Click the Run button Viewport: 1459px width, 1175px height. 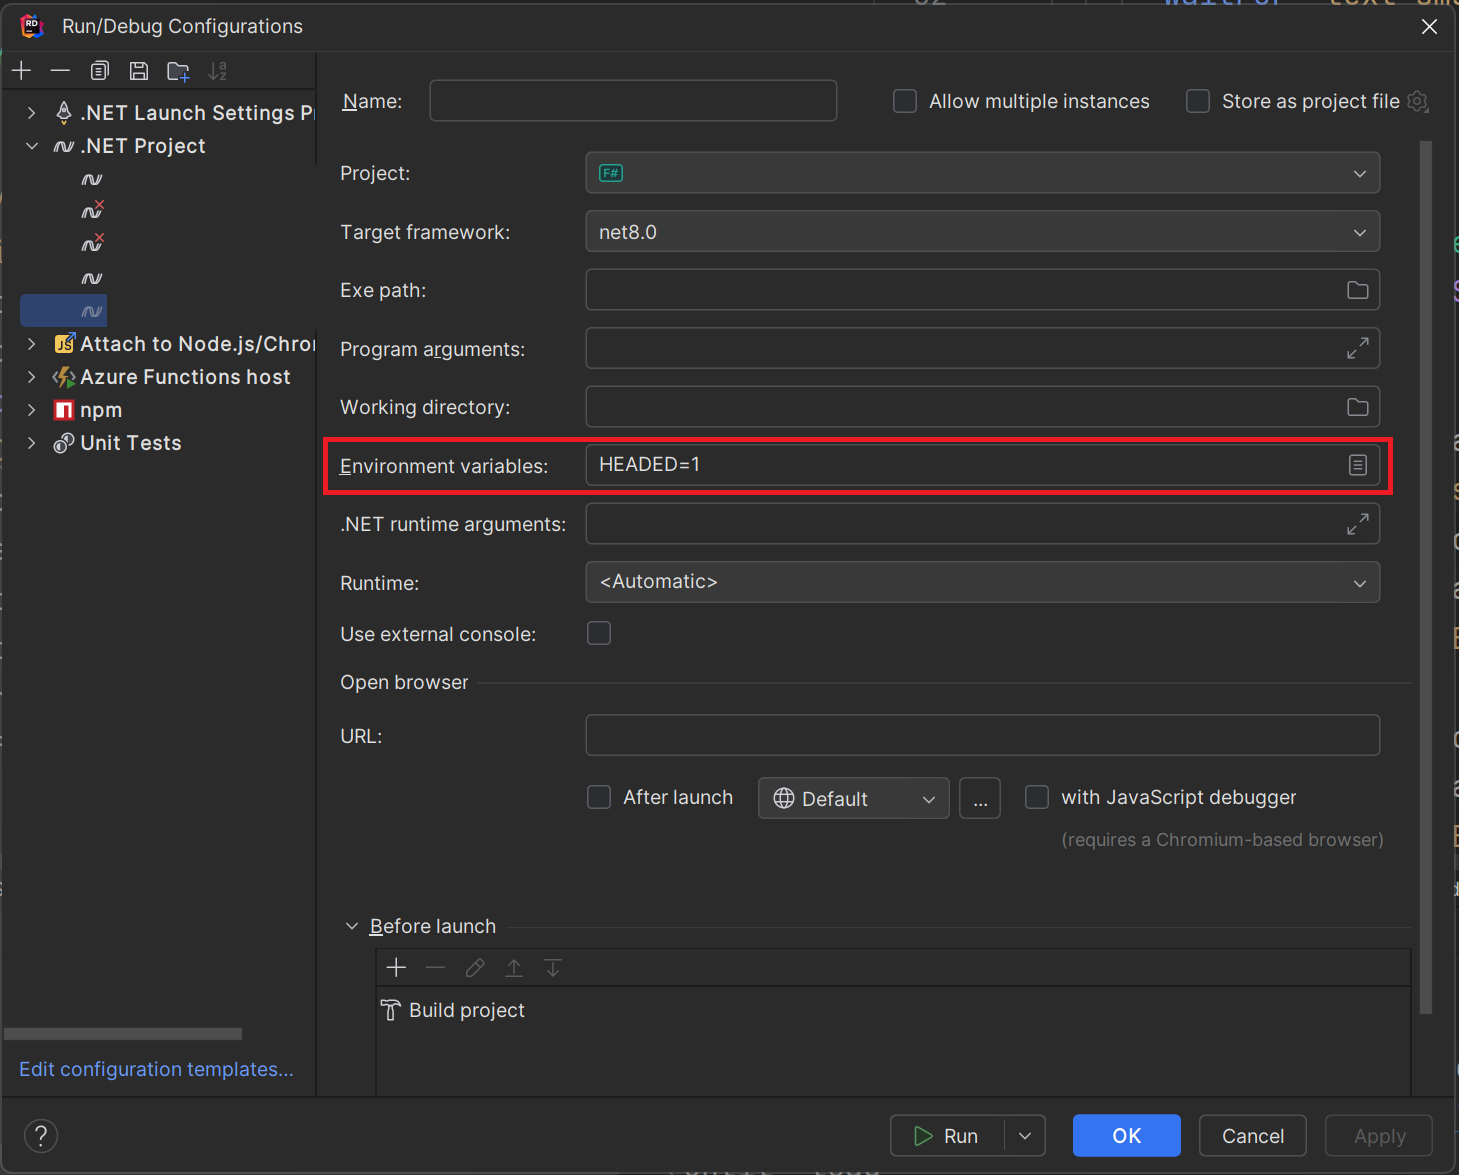click(x=948, y=1135)
